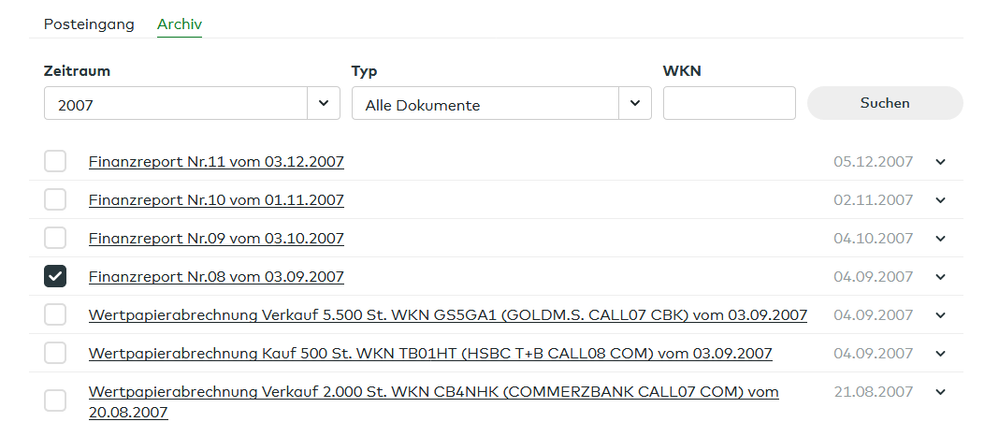Uncheck the Finanzreport Nr.08 checkbox

click(x=55, y=277)
